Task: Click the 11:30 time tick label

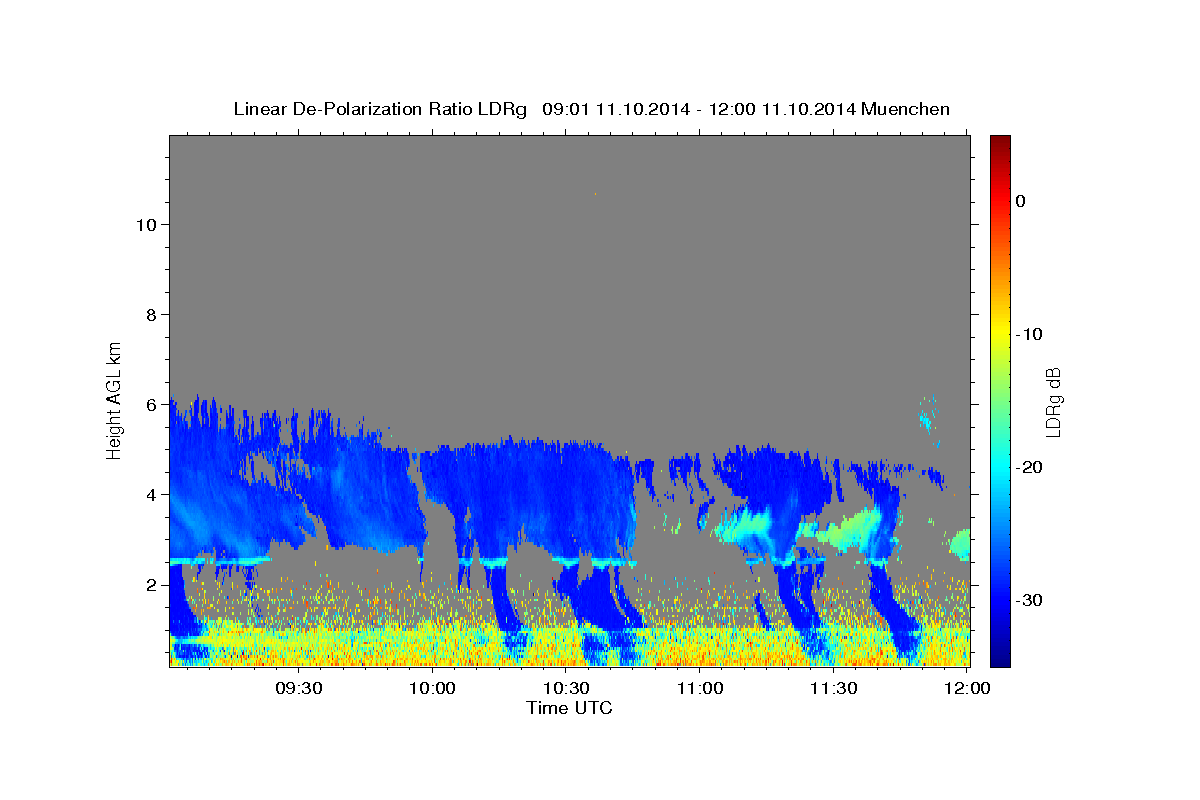Action: [x=833, y=688]
